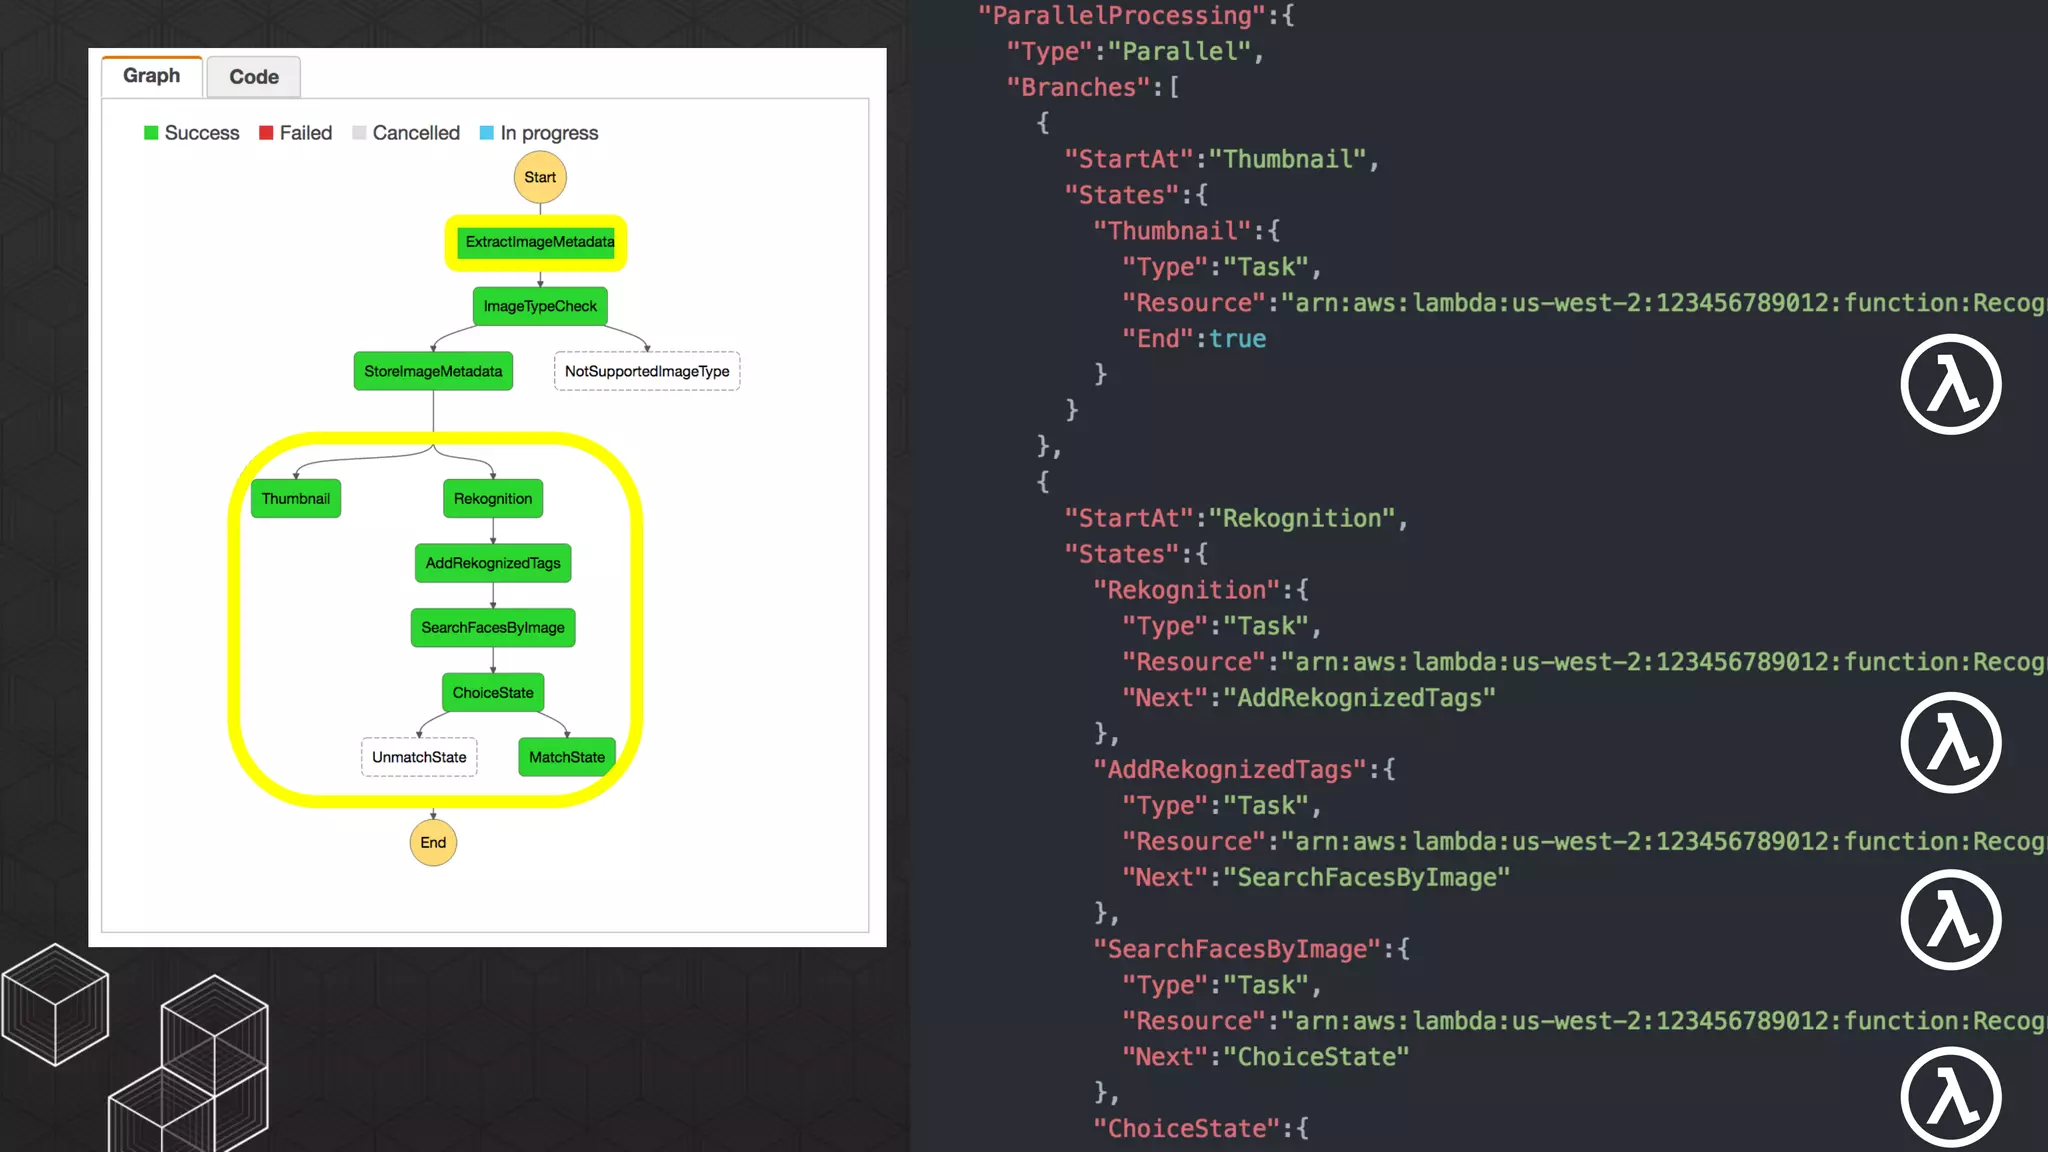Click the MatchState green node
Image resolution: width=2048 pixels, height=1152 pixels.
tap(567, 757)
